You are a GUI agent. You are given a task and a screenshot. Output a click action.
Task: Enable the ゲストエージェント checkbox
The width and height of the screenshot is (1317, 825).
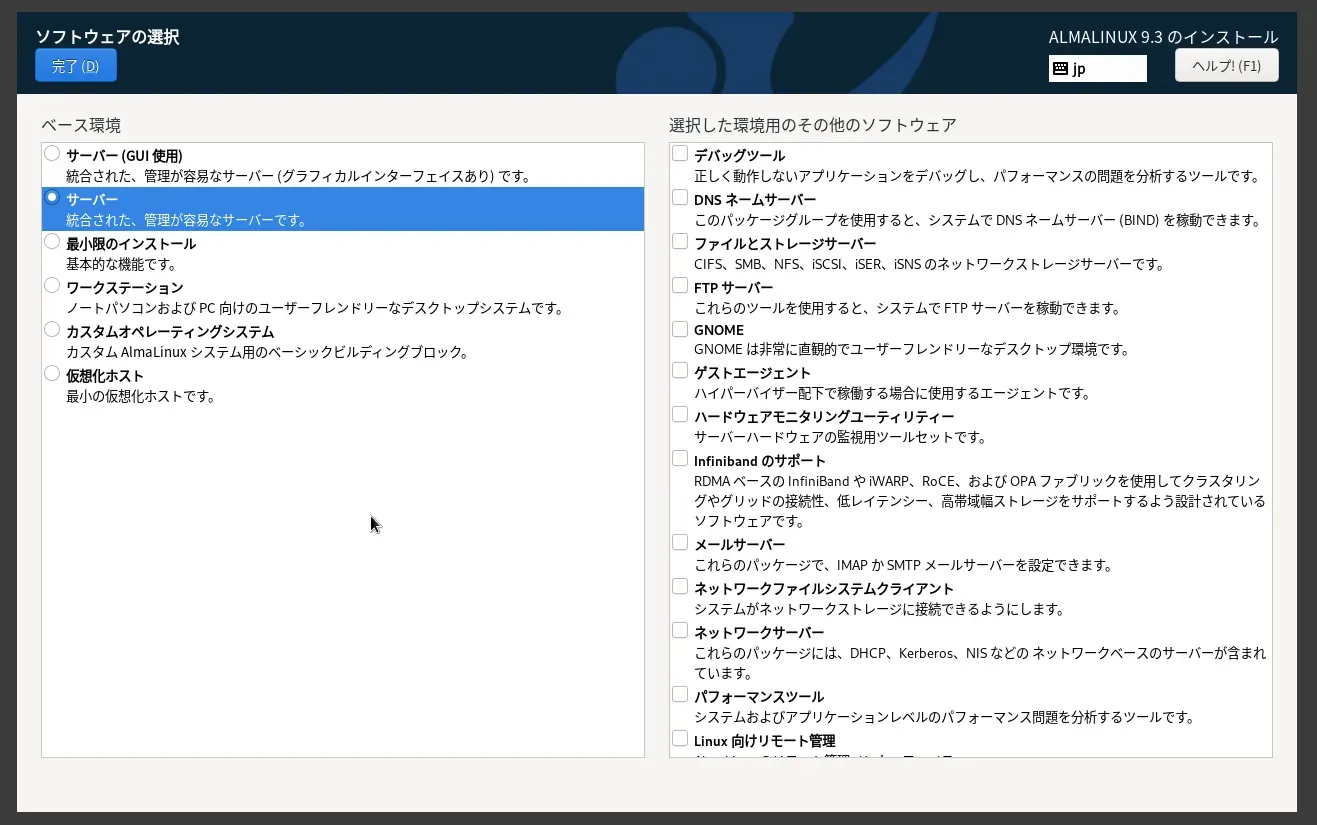(680, 371)
